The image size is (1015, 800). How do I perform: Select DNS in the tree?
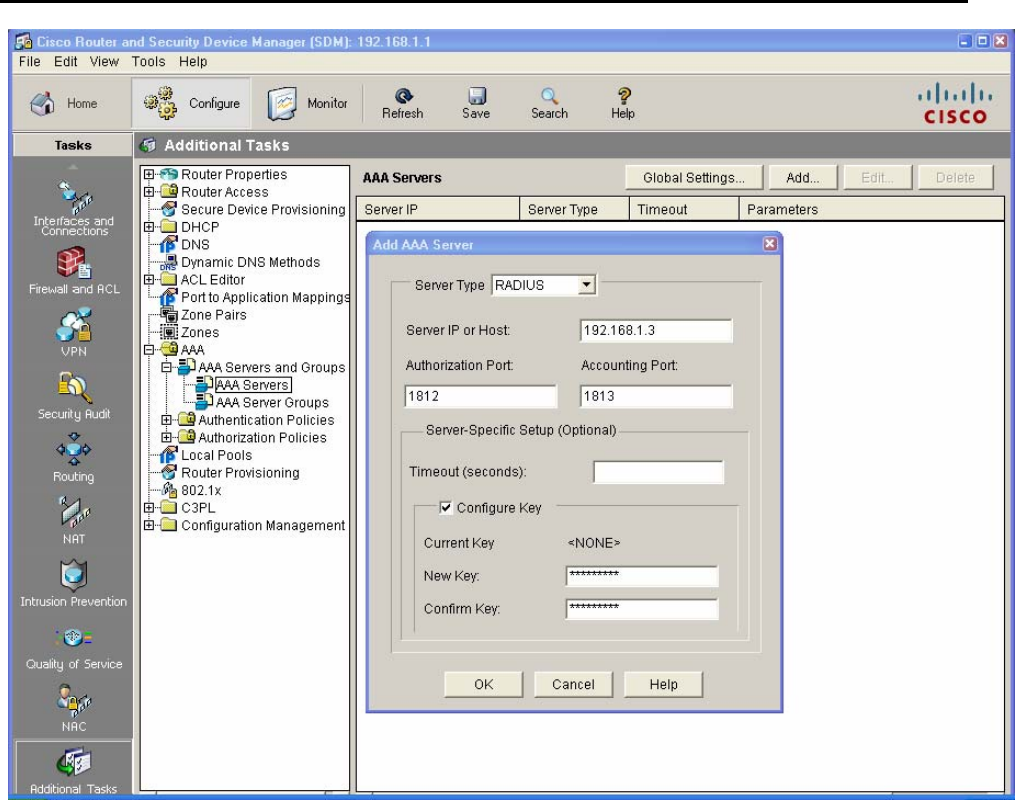195,245
